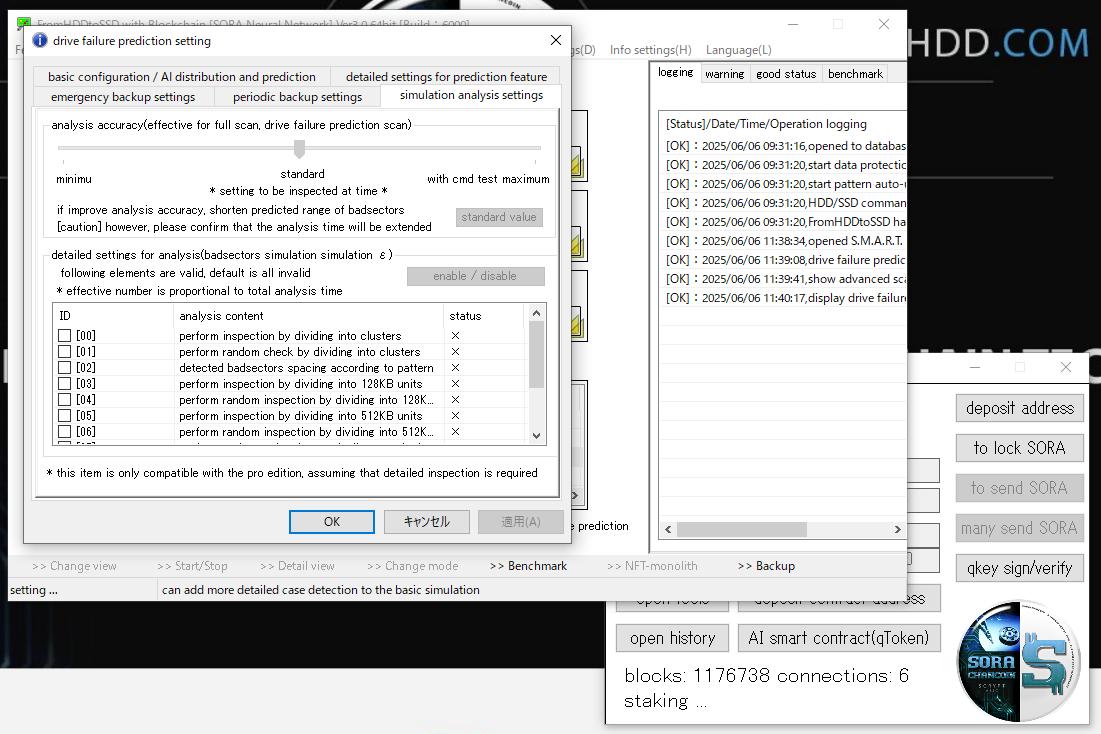This screenshot has height=734, width=1101.
Task: Click log entry 'opened S.M.A.R.T.' at 11:38:34
Action: click(784, 241)
